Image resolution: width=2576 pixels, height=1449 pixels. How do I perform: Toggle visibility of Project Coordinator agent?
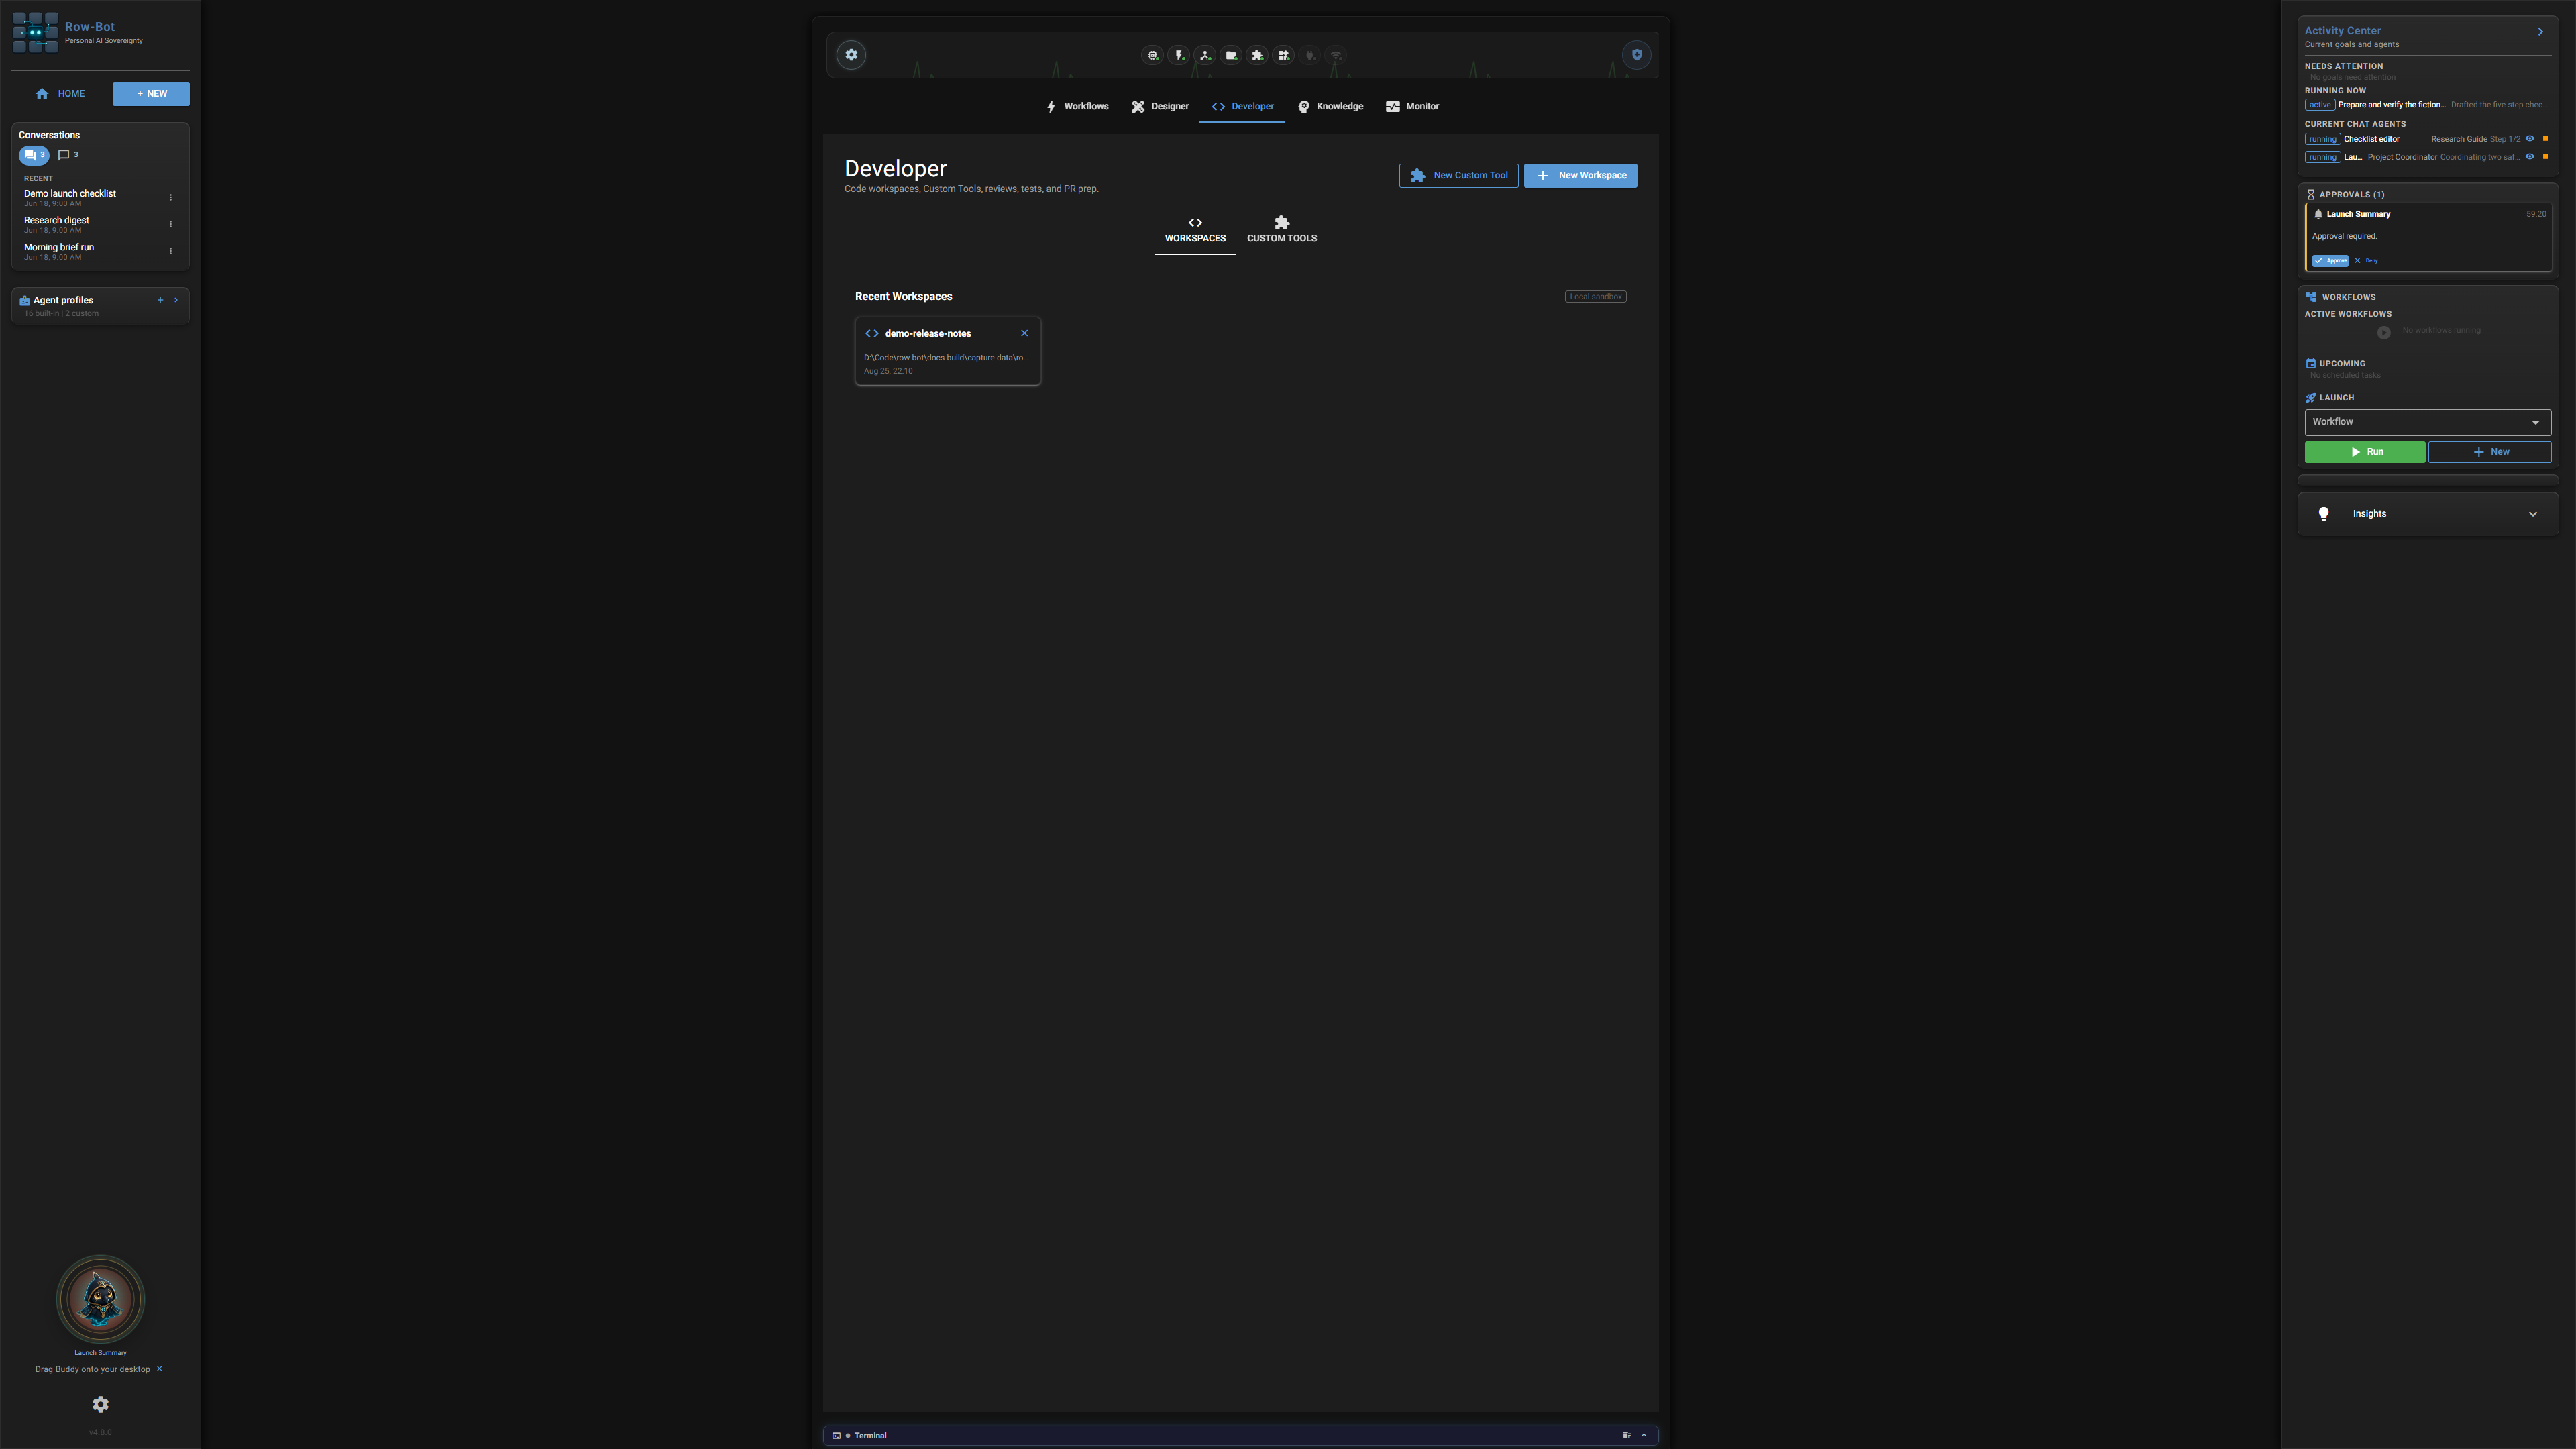coord(2530,157)
